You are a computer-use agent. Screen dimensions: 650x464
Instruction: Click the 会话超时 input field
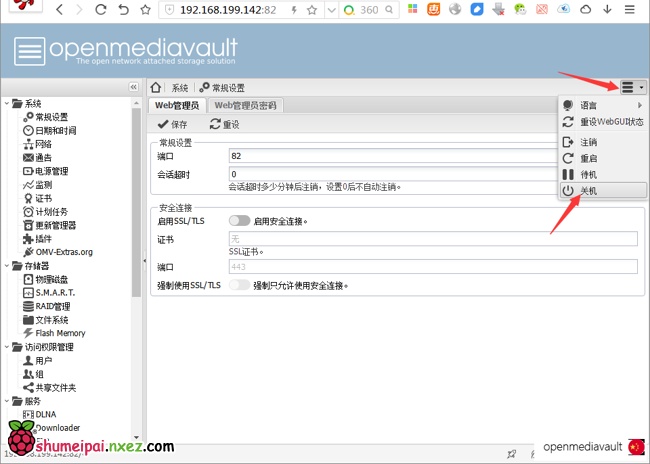[432, 173]
